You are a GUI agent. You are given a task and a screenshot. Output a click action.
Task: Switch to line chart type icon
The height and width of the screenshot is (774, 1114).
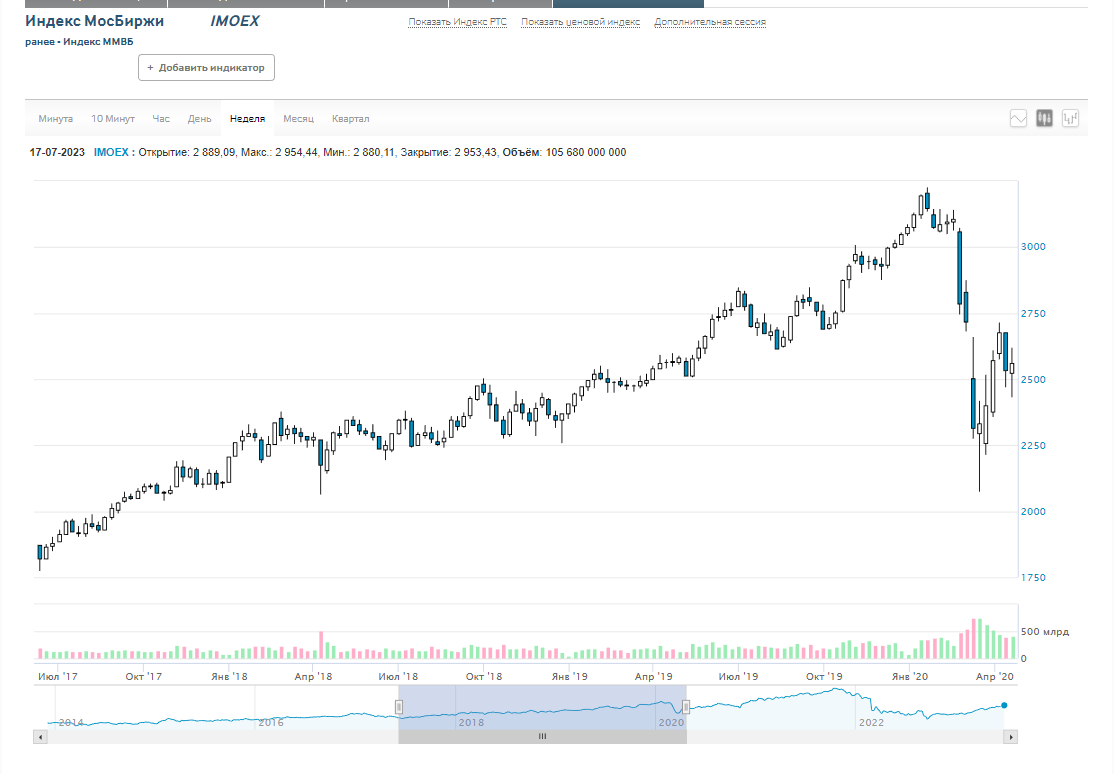[x=1018, y=119]
